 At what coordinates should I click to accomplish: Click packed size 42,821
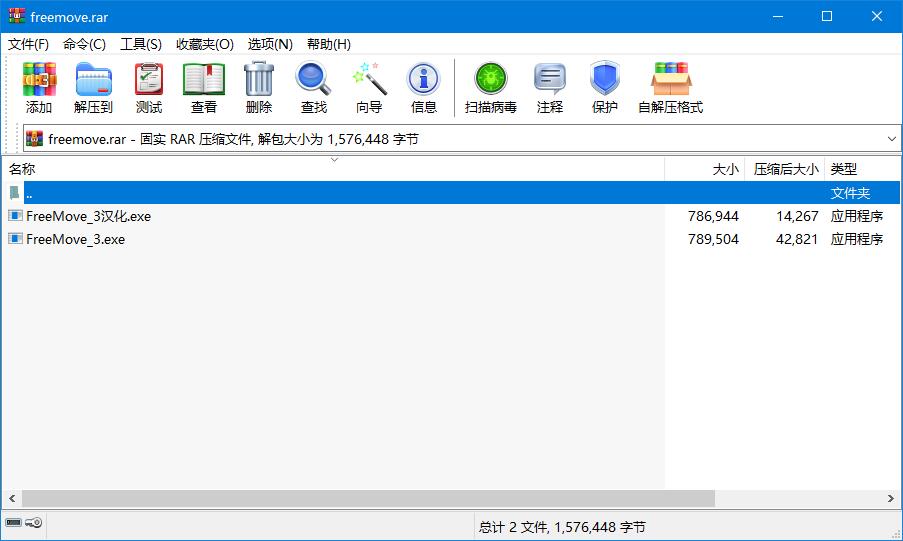point(797,239)
